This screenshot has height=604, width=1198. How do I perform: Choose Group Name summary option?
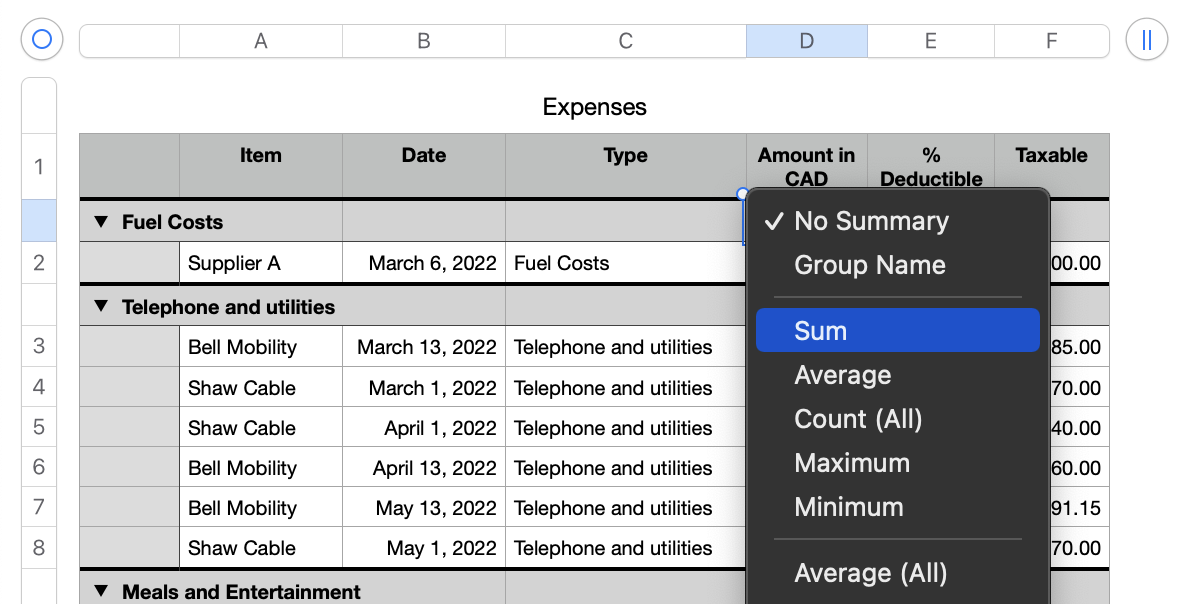[x=869, y=265]
